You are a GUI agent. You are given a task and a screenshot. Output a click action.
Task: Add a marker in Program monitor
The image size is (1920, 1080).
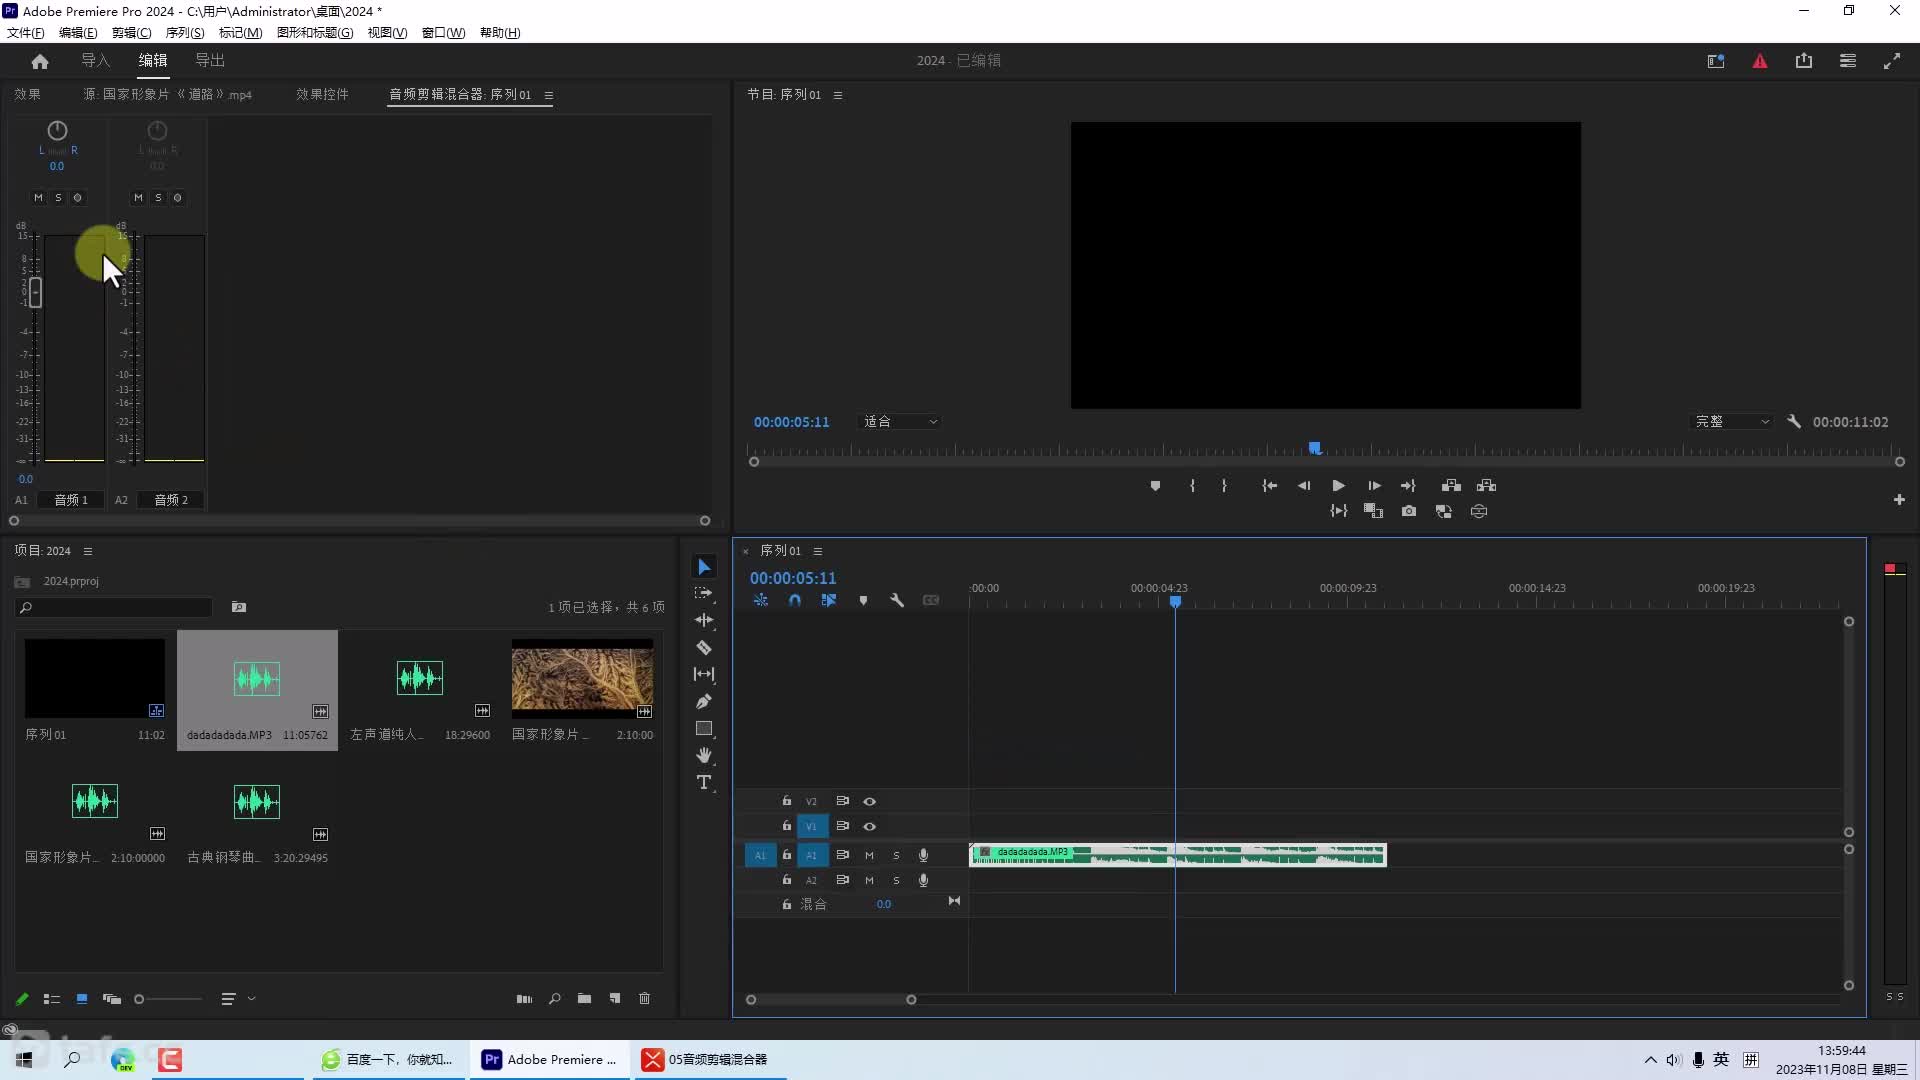(1155, 486)
